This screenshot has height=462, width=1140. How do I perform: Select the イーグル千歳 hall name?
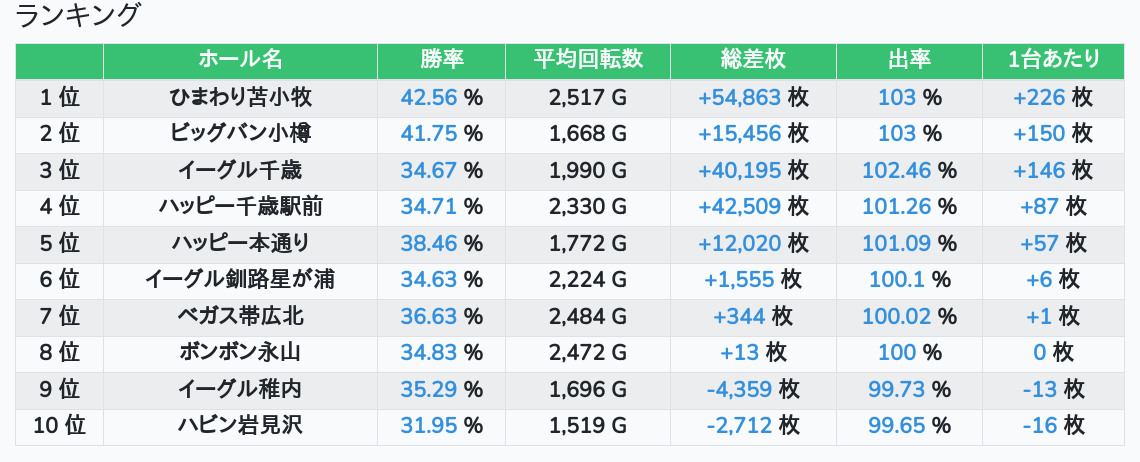tap(240, 170)
